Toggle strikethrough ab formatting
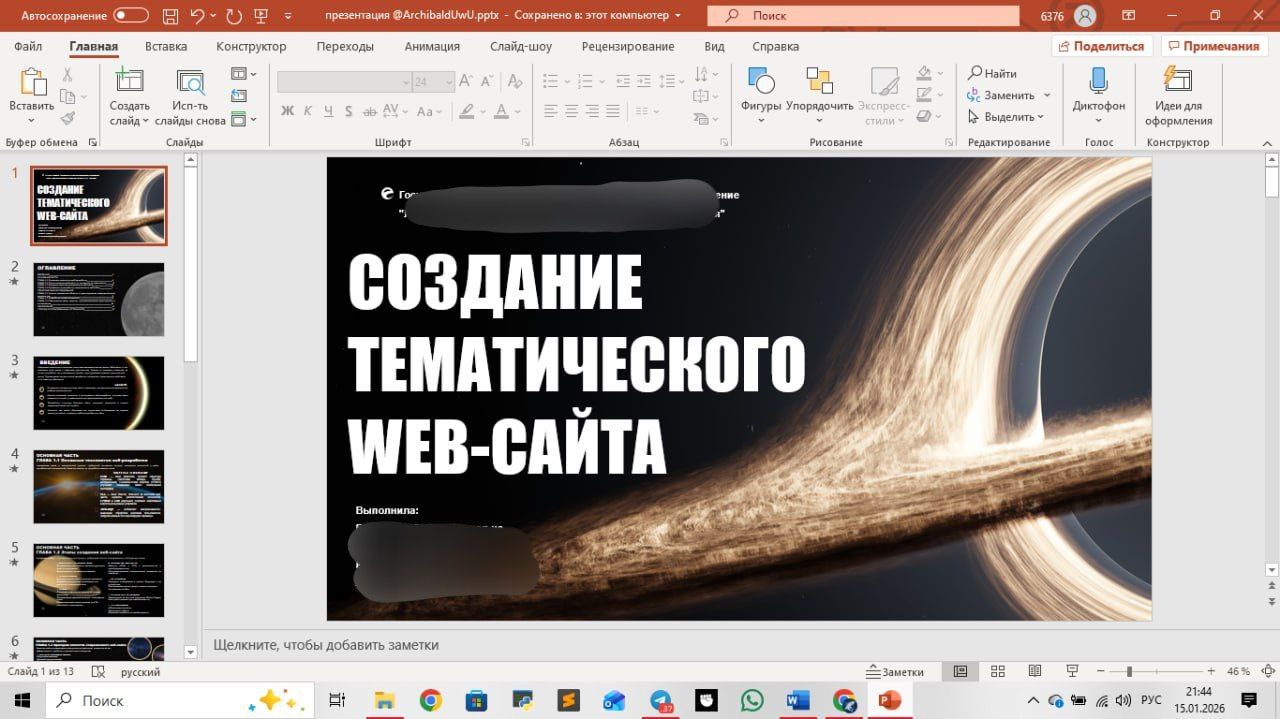Image resolution: width=1280 pixels, height=719 pixels. 368,111
